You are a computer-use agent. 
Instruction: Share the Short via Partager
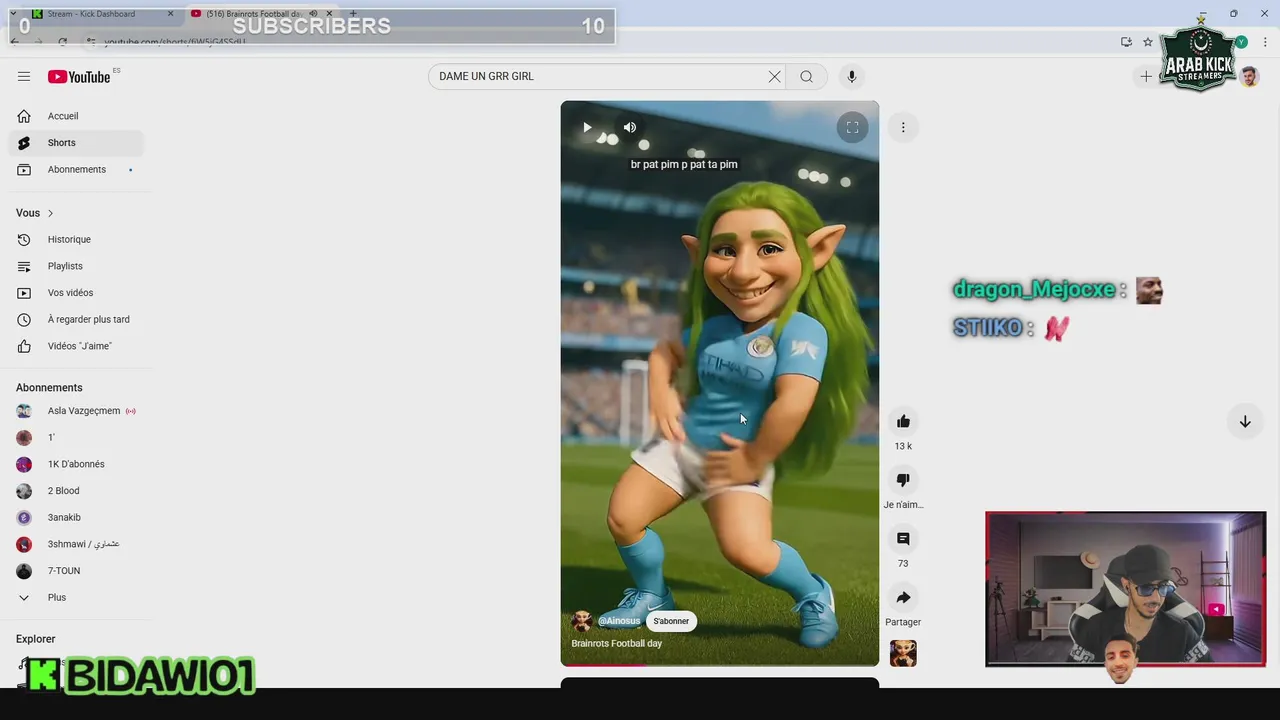(903, 598)
